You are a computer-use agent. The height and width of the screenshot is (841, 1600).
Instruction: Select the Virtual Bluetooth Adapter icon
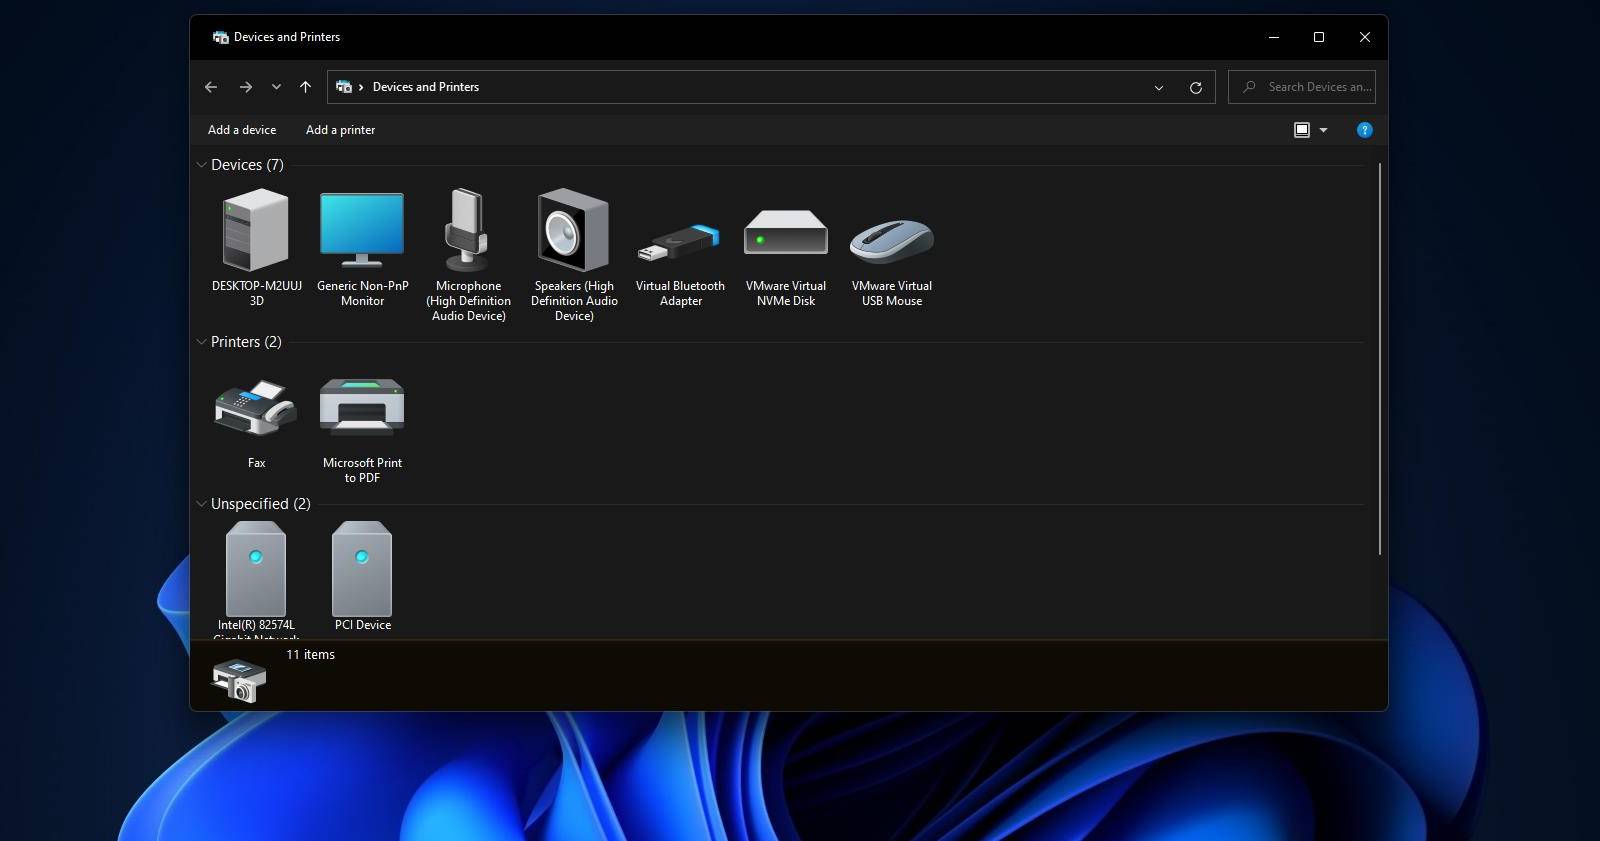click(x=680, y=241)
